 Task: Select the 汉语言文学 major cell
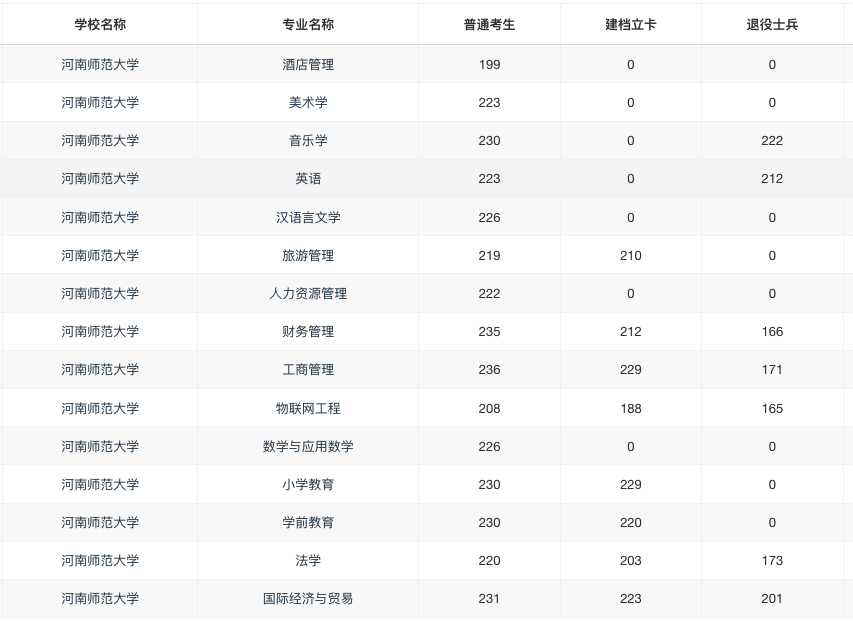click(x=308, y=218)
